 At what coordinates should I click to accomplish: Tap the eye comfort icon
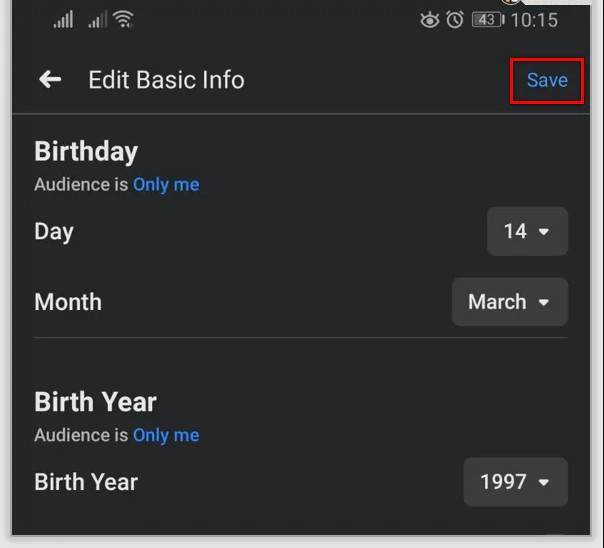(430, 20)
